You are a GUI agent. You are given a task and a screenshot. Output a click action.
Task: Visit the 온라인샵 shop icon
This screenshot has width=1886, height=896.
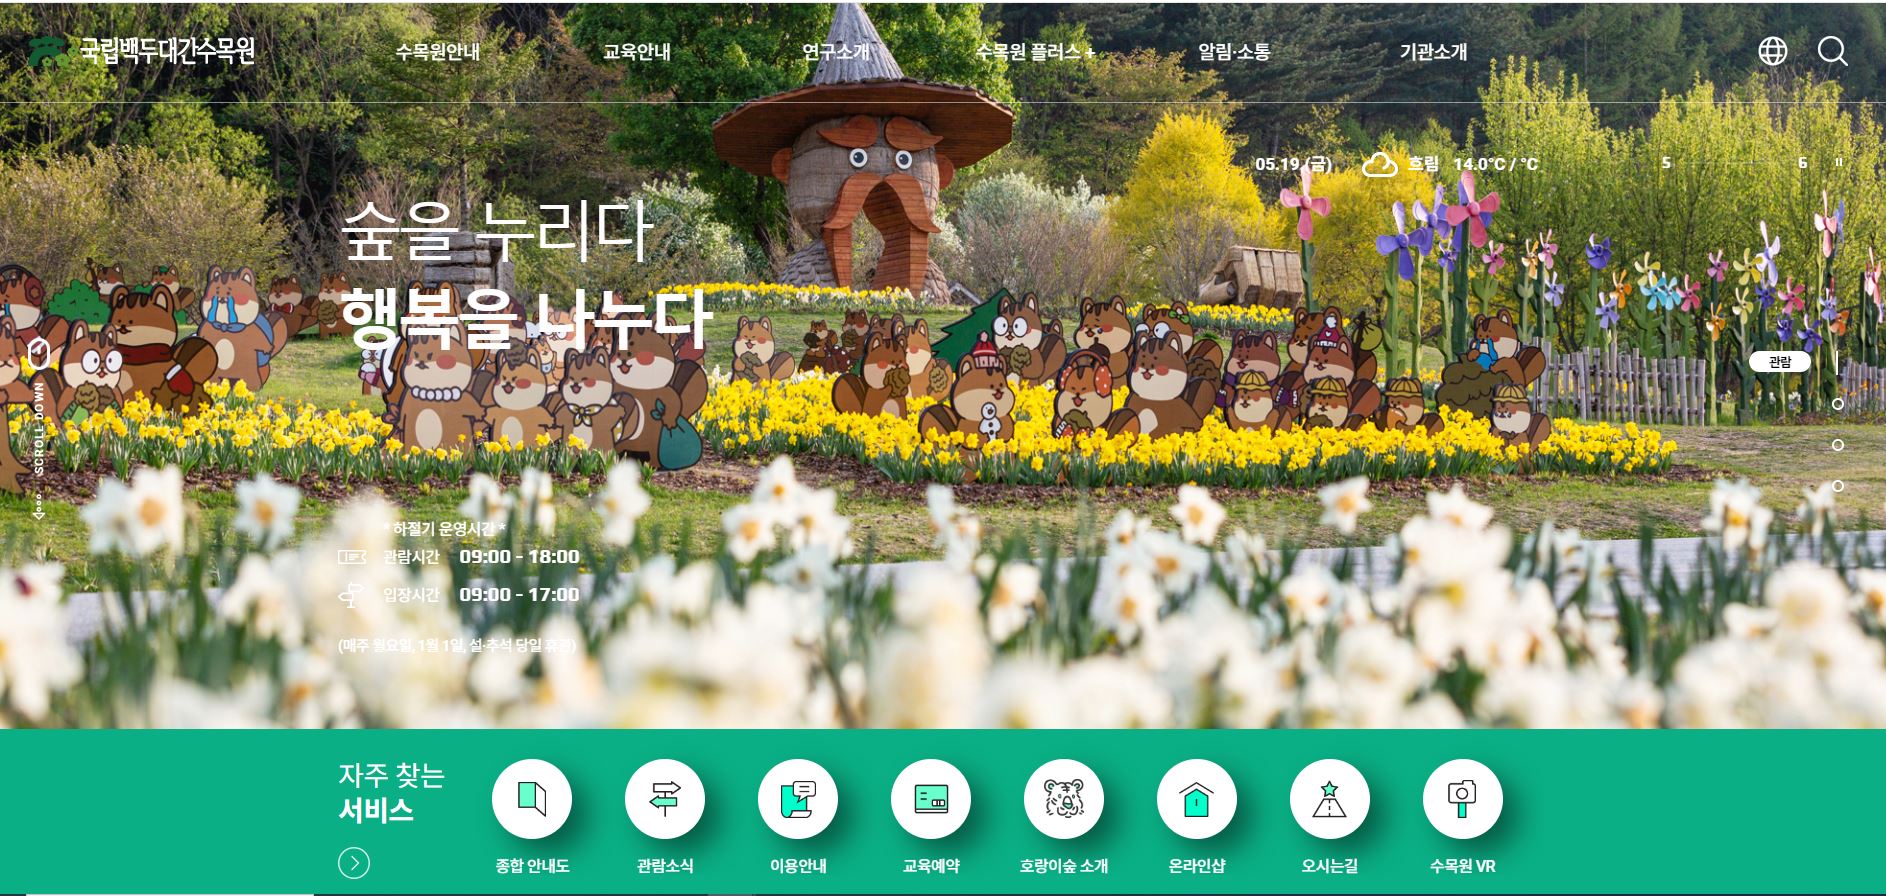coord(1196,799)
